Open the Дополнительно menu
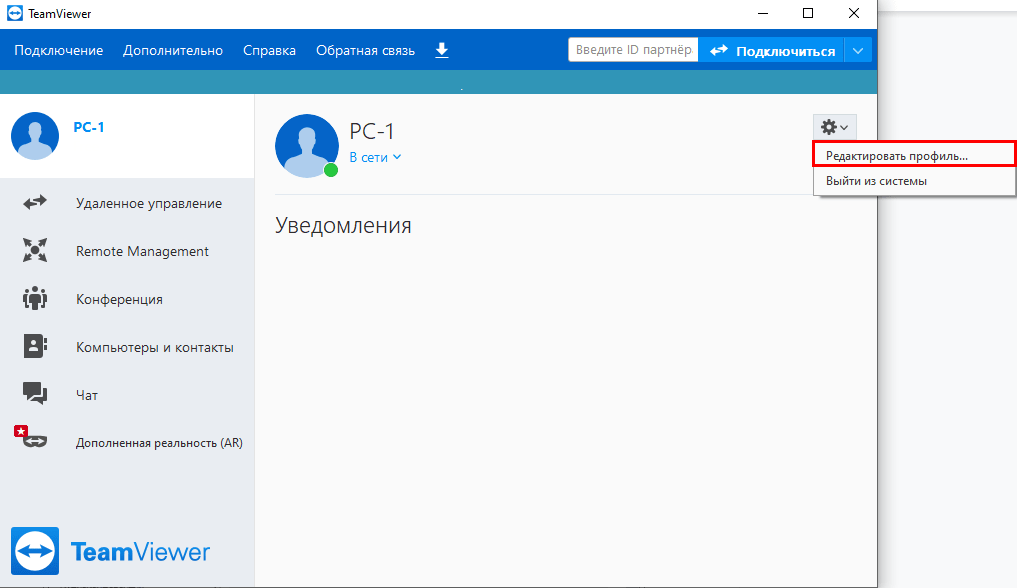The image size is (1017, 588). coord(173,51)
